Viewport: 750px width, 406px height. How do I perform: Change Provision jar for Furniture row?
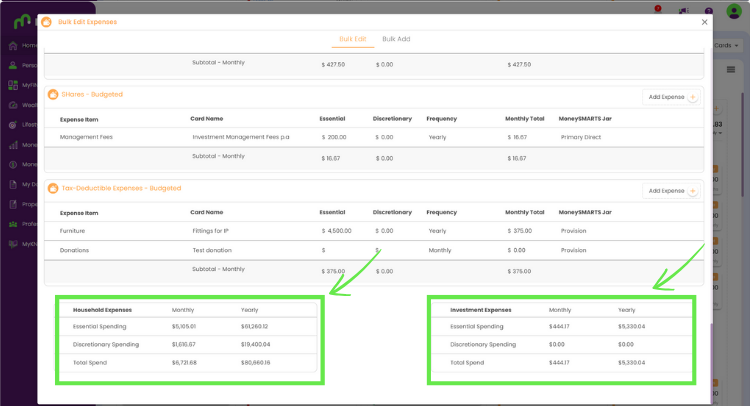coord(574,231)
